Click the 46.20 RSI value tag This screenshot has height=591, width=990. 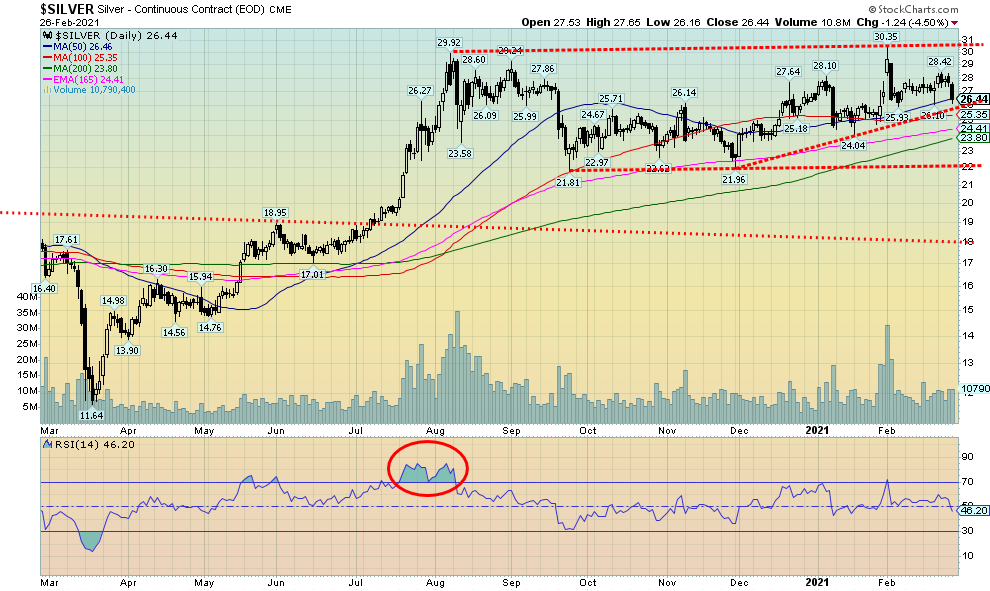[x=973, y=510]
